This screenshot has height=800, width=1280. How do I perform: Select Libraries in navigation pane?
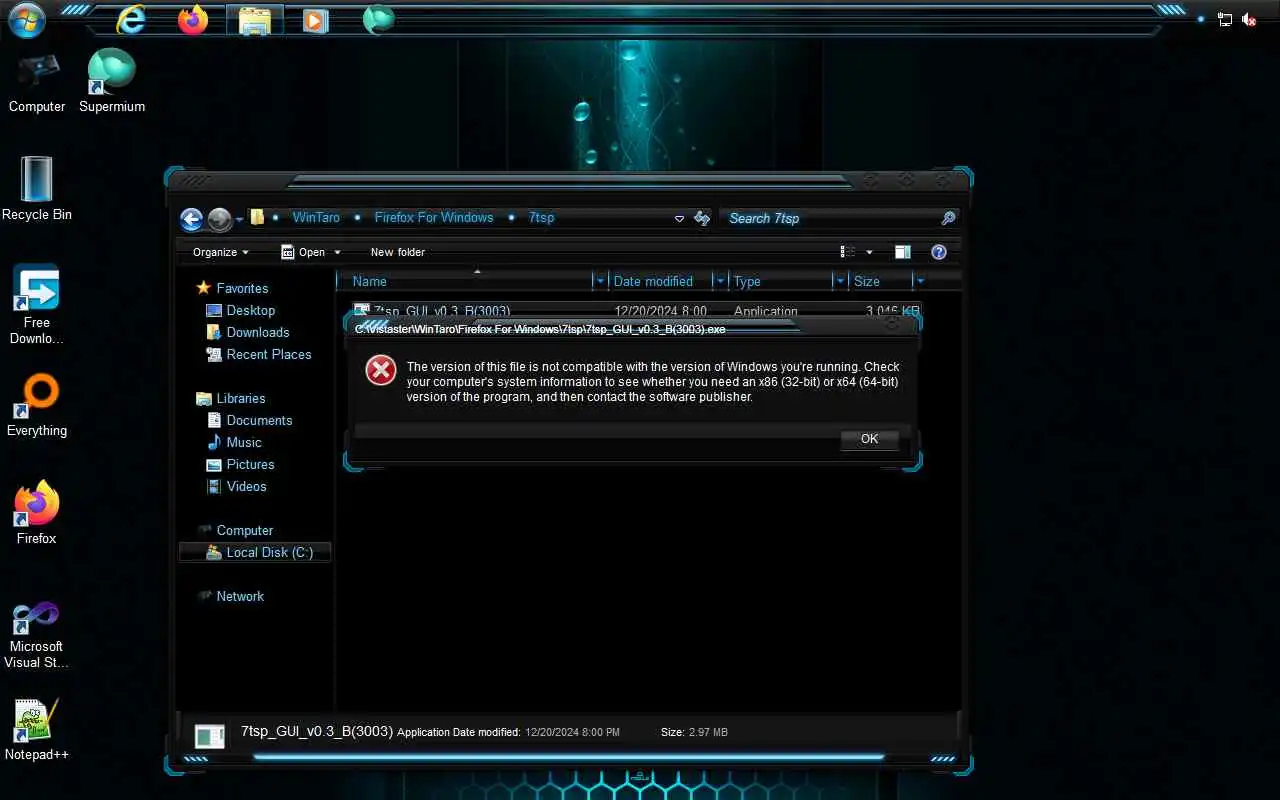click(x=240, y=398)
